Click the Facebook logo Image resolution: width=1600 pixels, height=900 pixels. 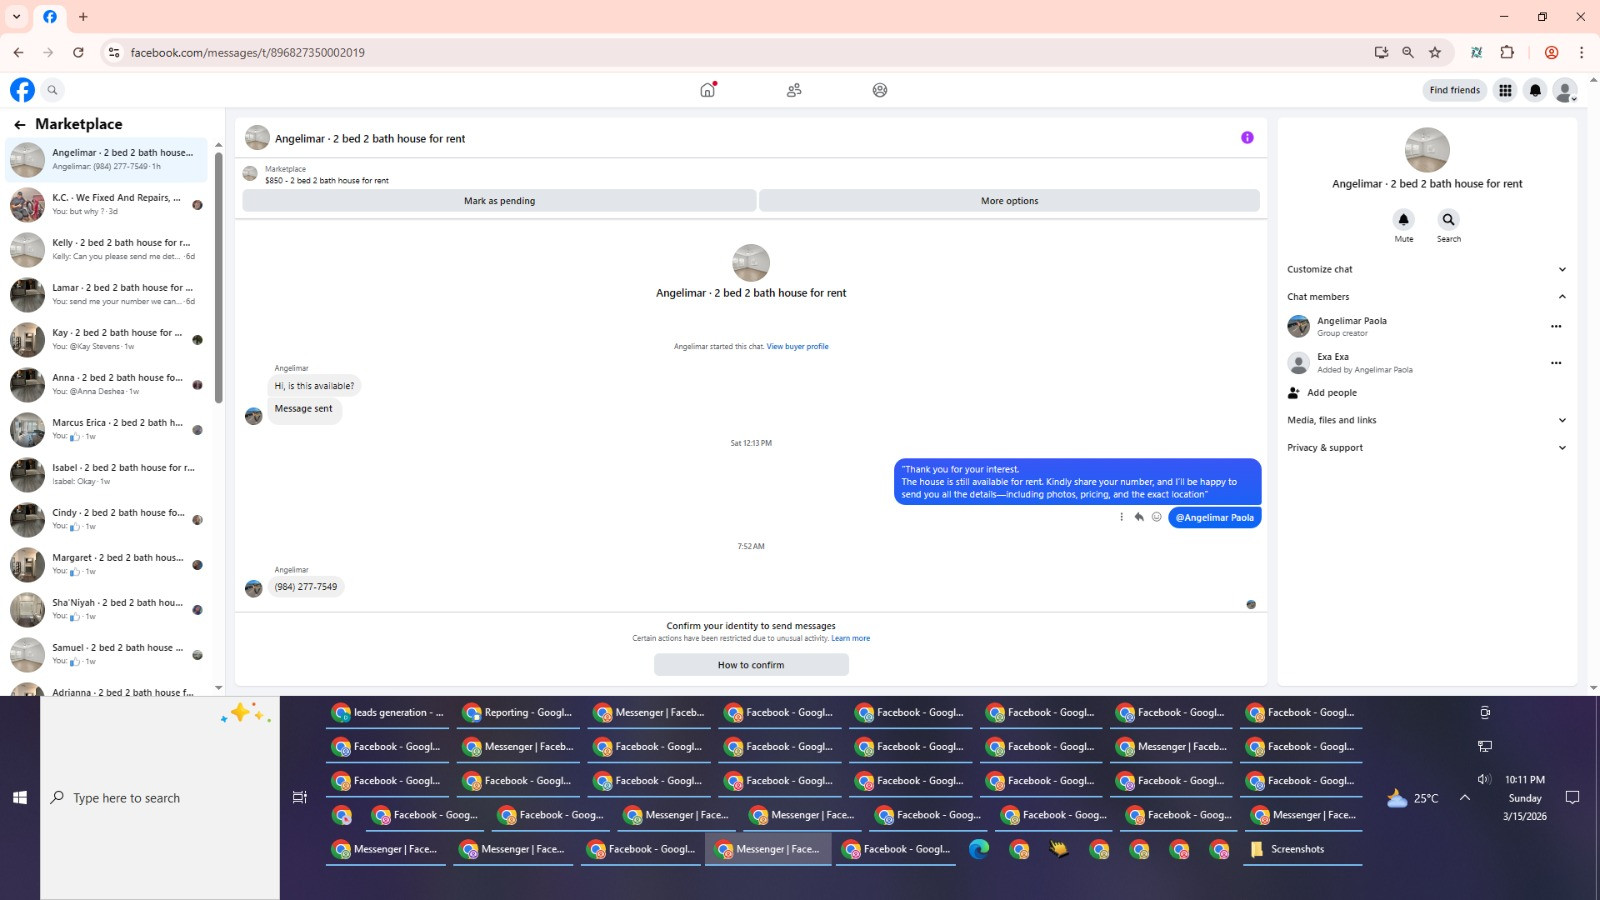tap(22, 90)
